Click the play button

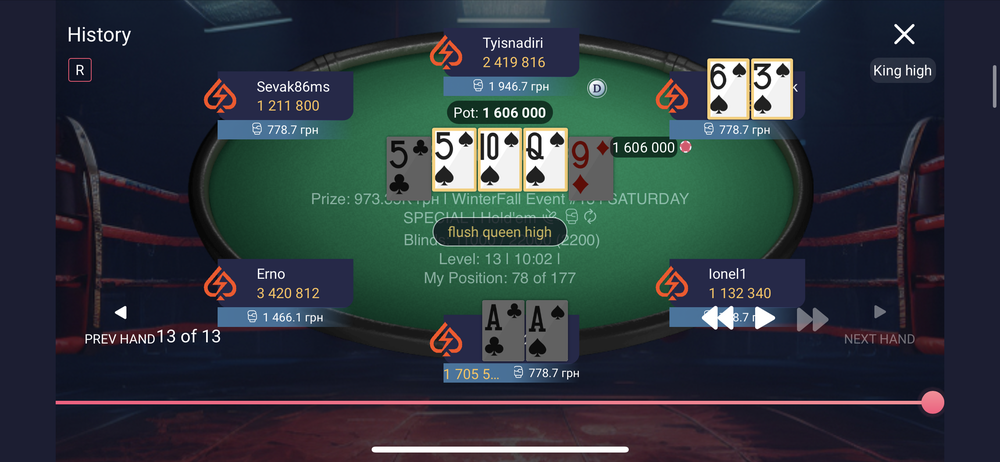[764, 318]
